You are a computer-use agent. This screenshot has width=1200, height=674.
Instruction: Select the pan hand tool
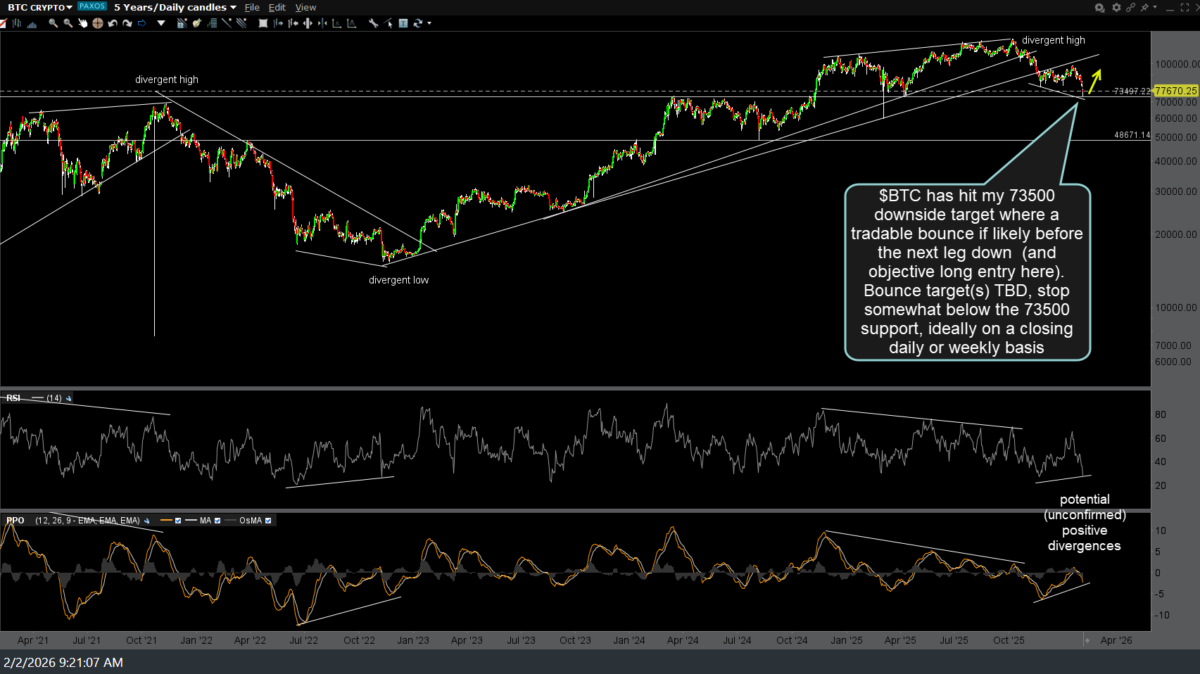(83, 24)
